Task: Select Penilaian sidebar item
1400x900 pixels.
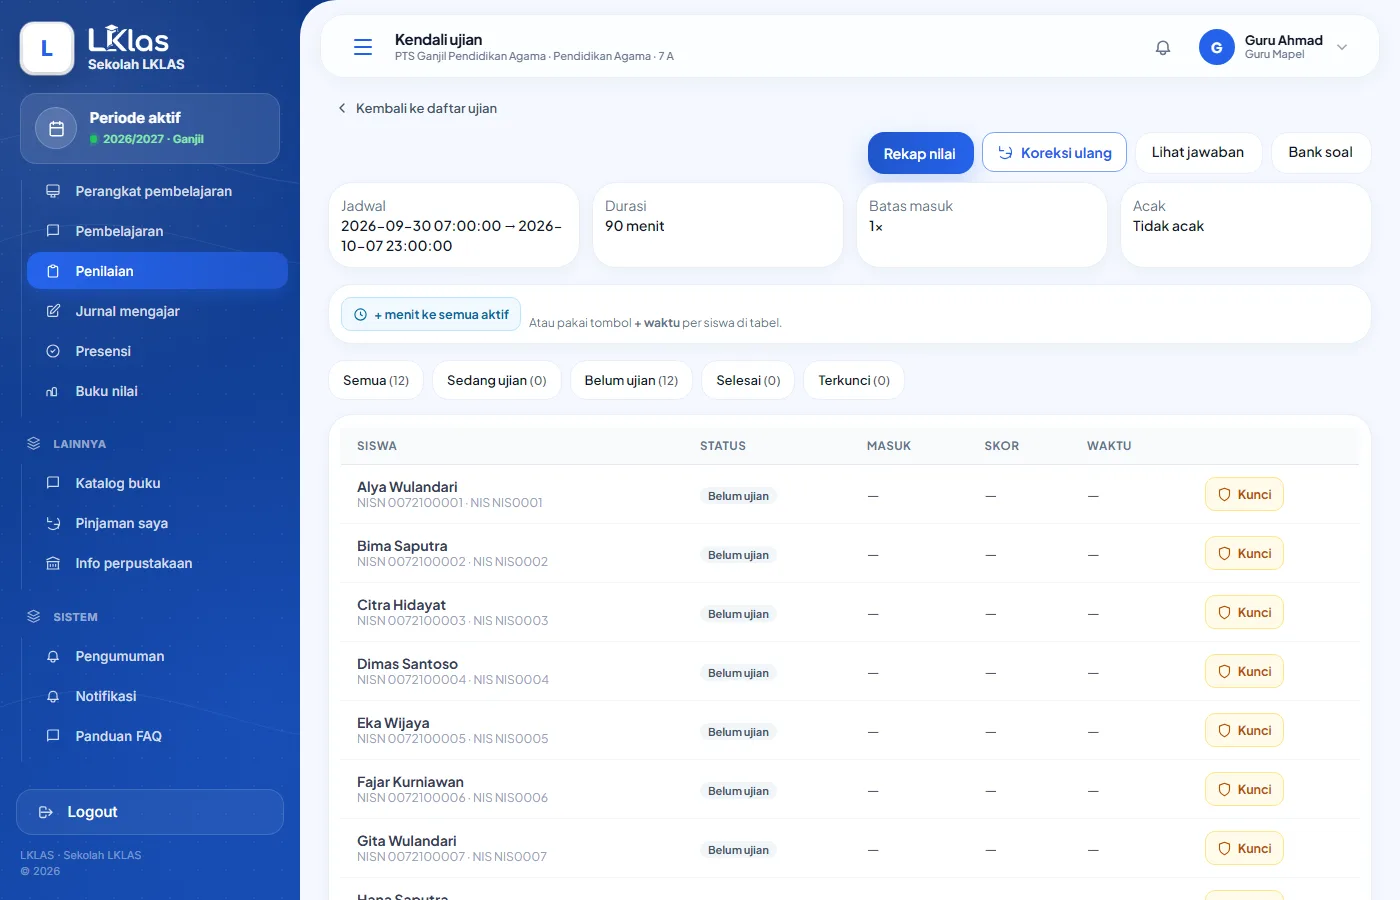Action: 157,271
